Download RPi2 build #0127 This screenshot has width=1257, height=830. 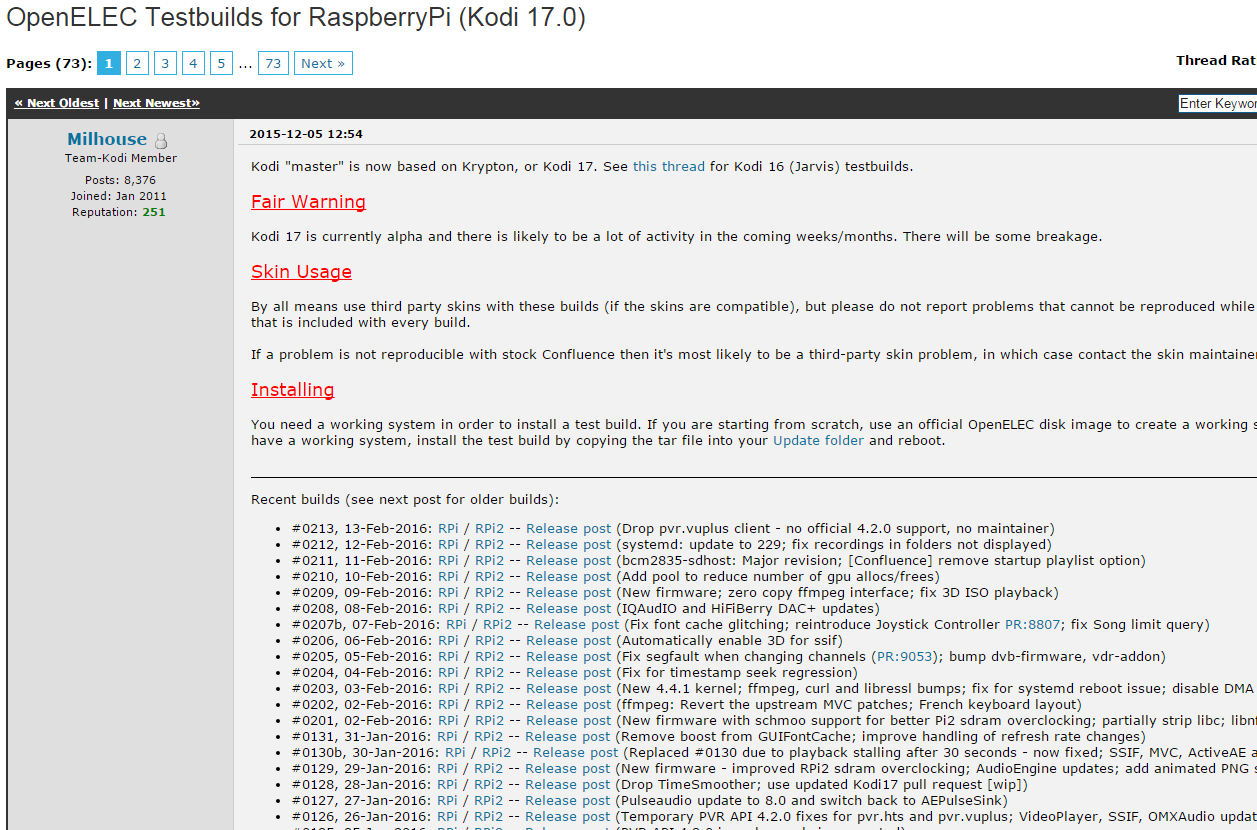tap(489, 800)
